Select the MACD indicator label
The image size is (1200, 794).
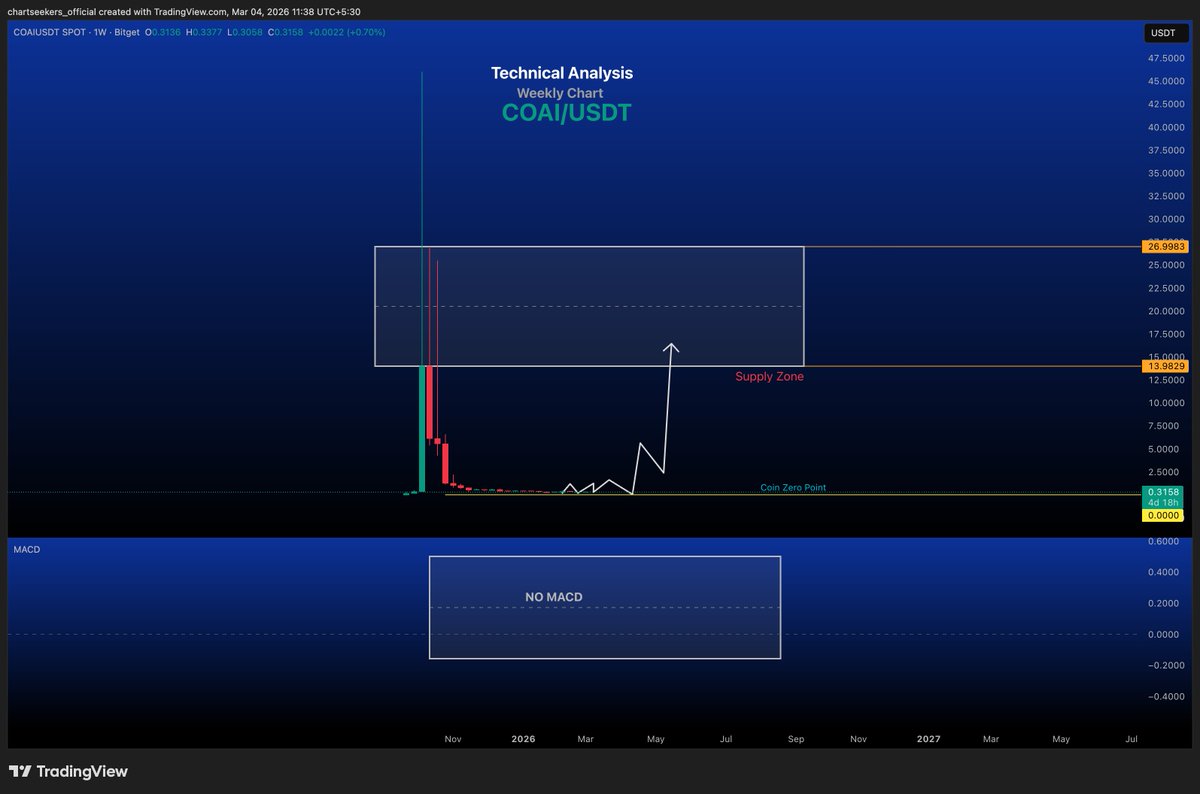coord(25,549)
